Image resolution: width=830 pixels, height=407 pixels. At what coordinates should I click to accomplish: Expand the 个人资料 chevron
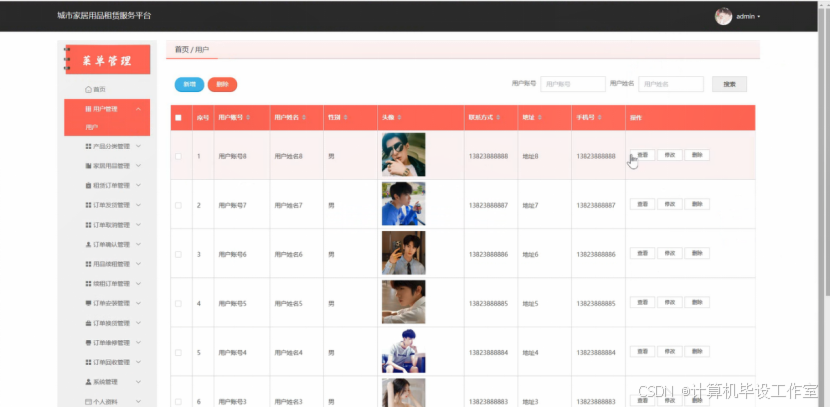click(138, 402)
